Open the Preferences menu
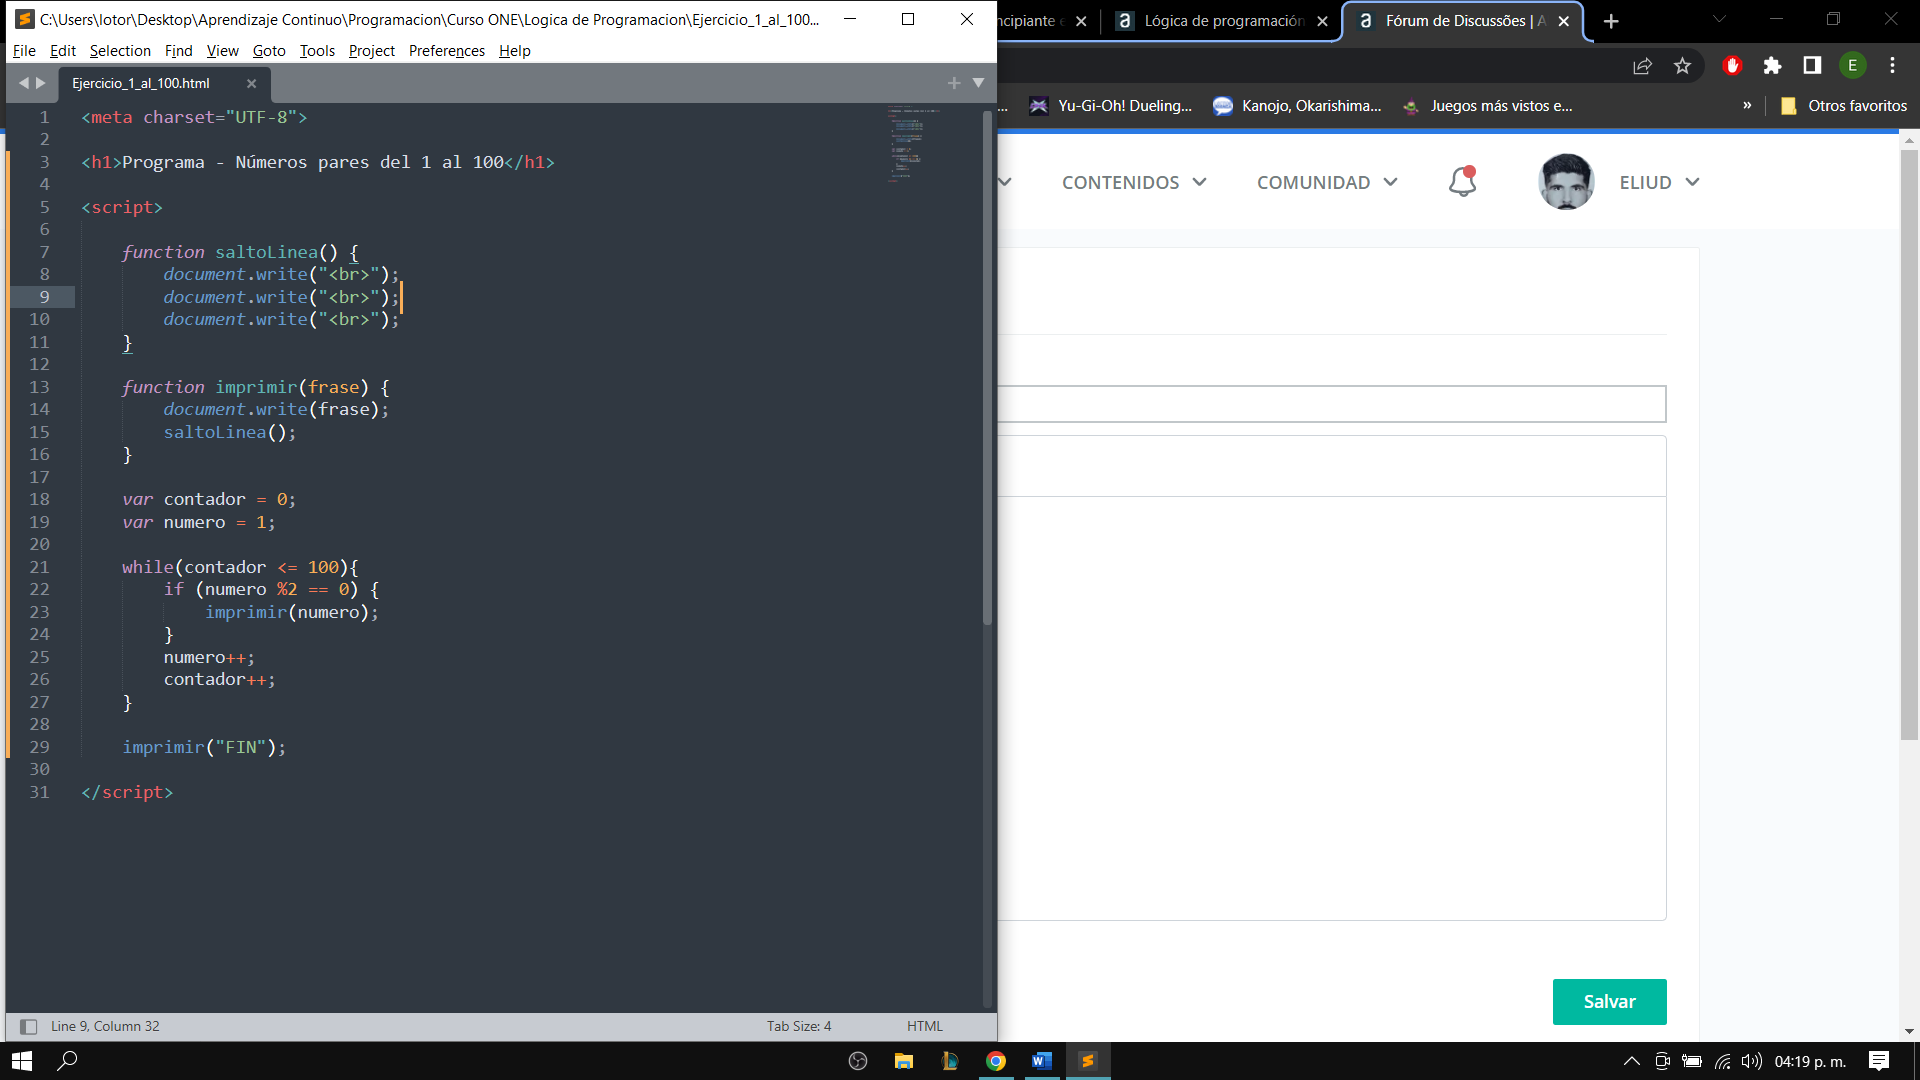Image resolution: width=1920 pixels, height=1080 pixels. [446, 51]
